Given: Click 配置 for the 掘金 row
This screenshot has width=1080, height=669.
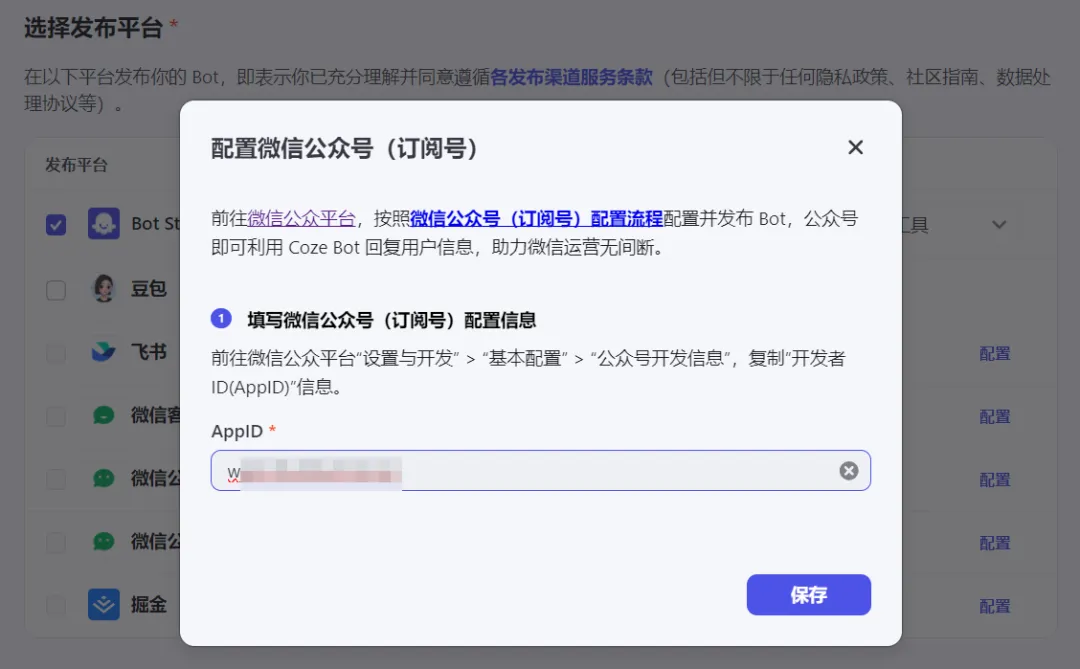Looking at the screenshot, I should click(x=995, y=606).
